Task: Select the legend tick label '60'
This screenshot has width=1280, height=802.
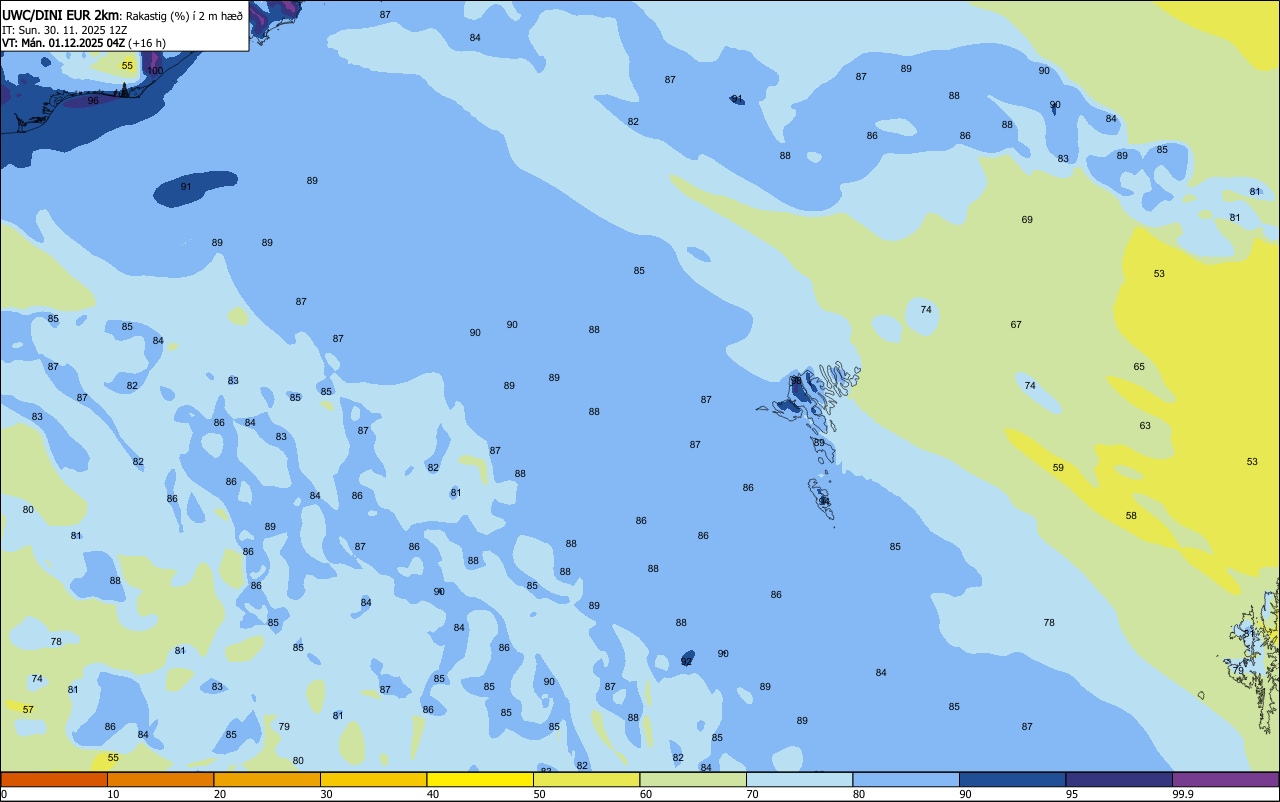Action: (645, 794)
